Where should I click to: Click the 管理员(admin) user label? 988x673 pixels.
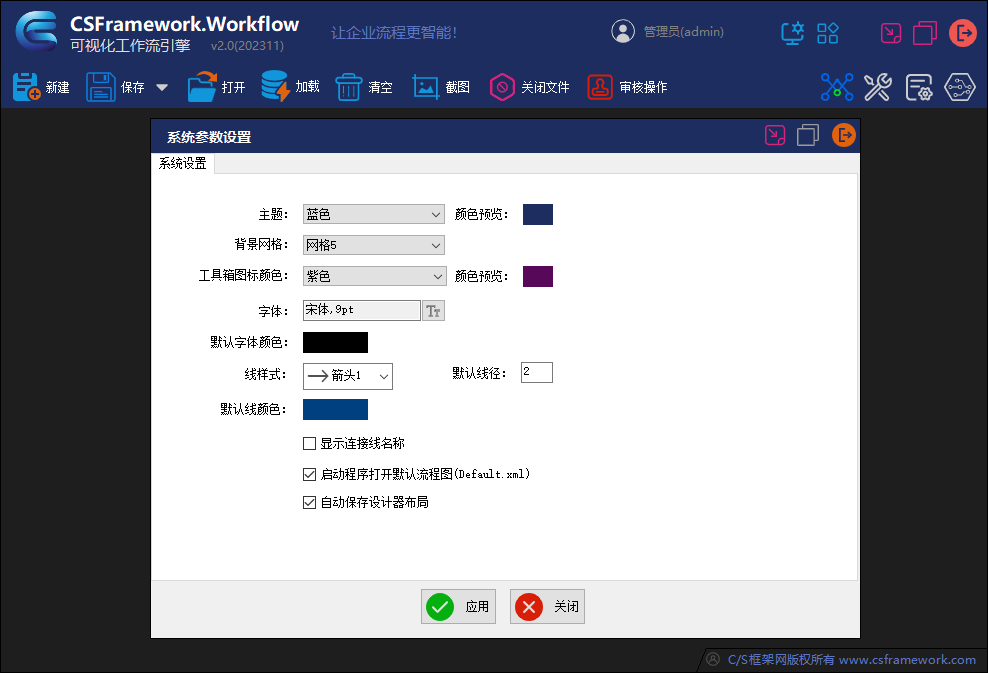pos(684,32)
